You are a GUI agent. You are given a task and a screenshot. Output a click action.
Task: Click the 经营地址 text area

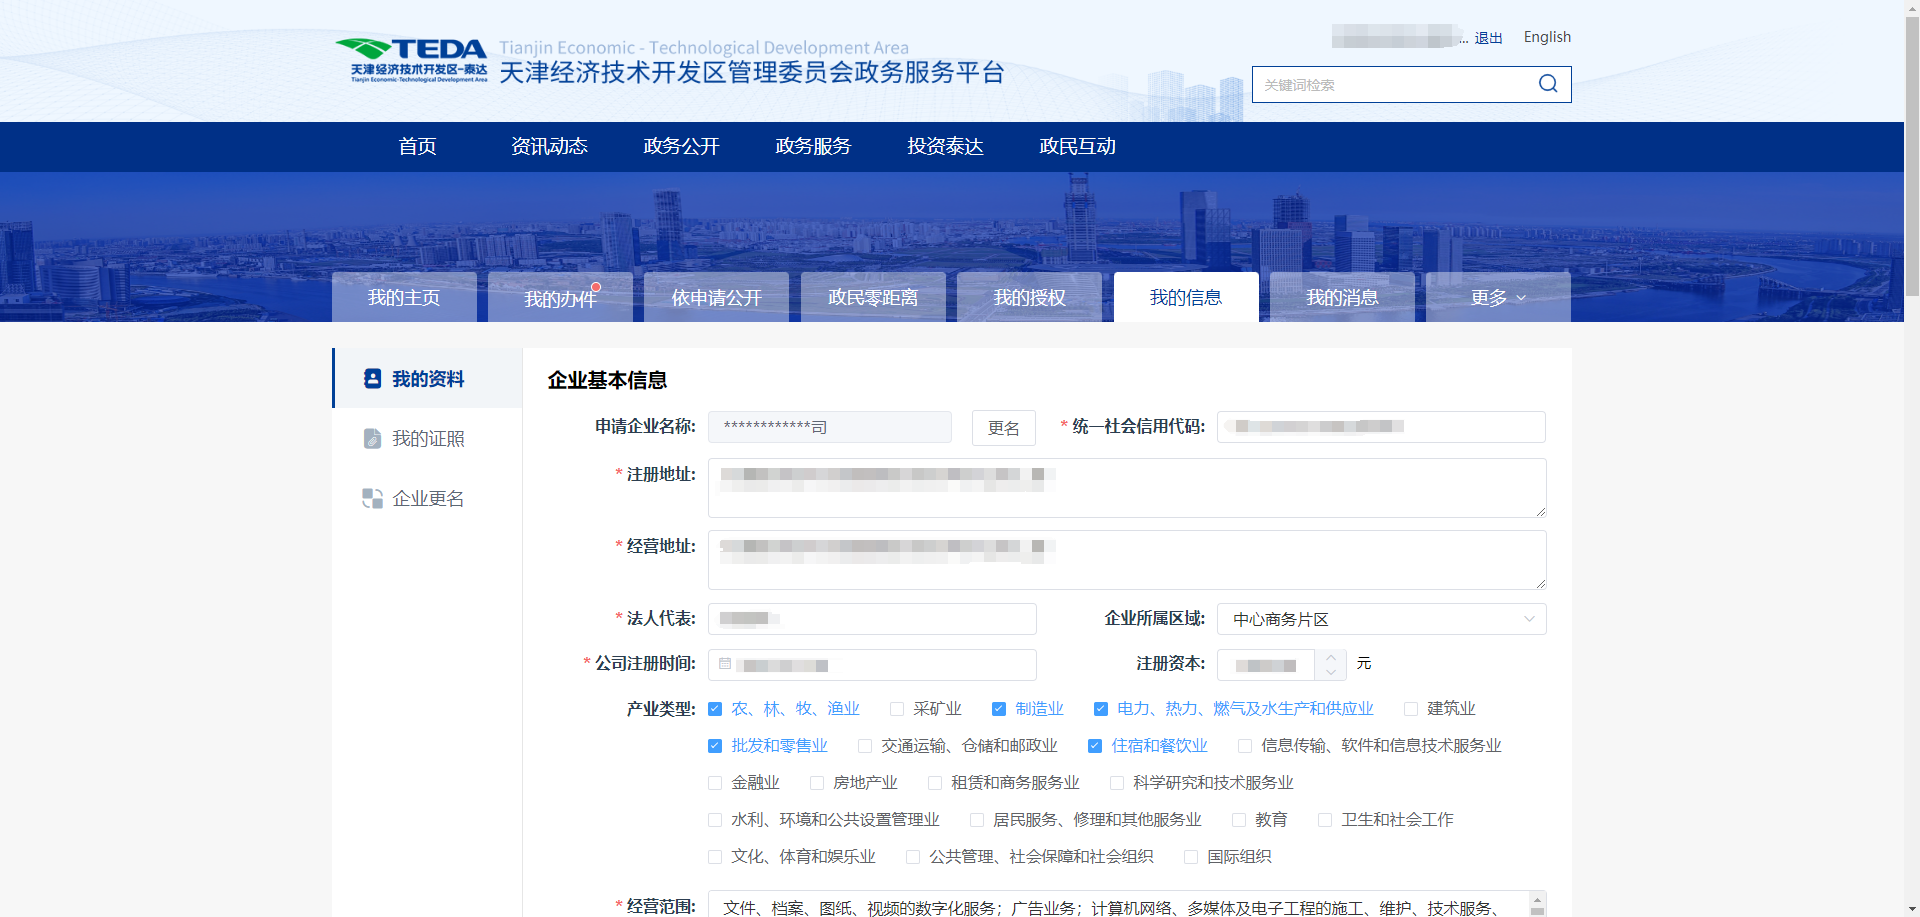pyautogui.click(x=1127, y=560)
